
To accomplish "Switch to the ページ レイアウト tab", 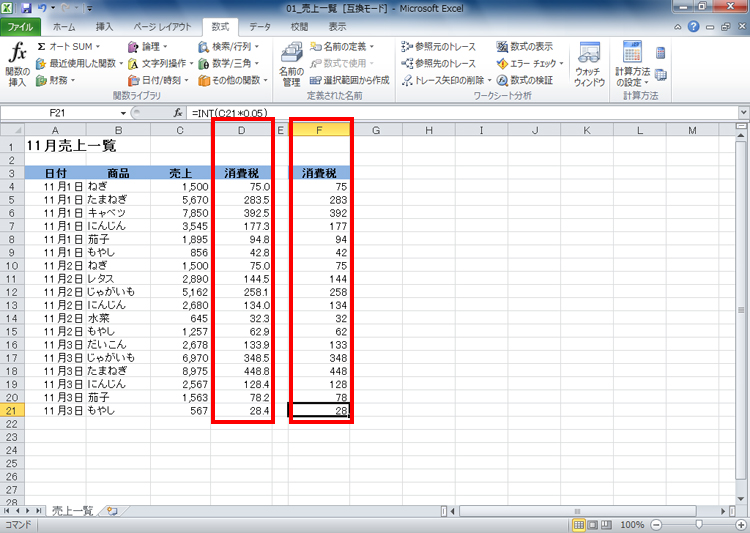I will [162, 27].
